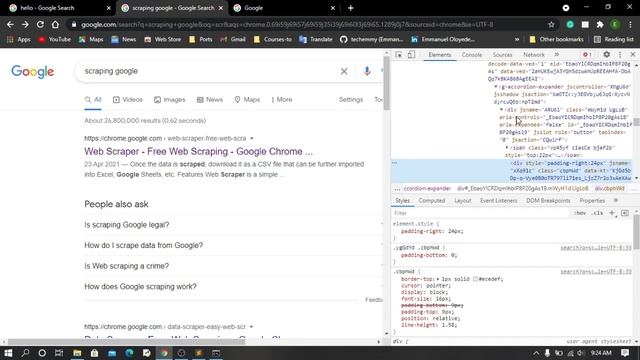
Task: Expand the span class vp45yf node
Action: 507,148
